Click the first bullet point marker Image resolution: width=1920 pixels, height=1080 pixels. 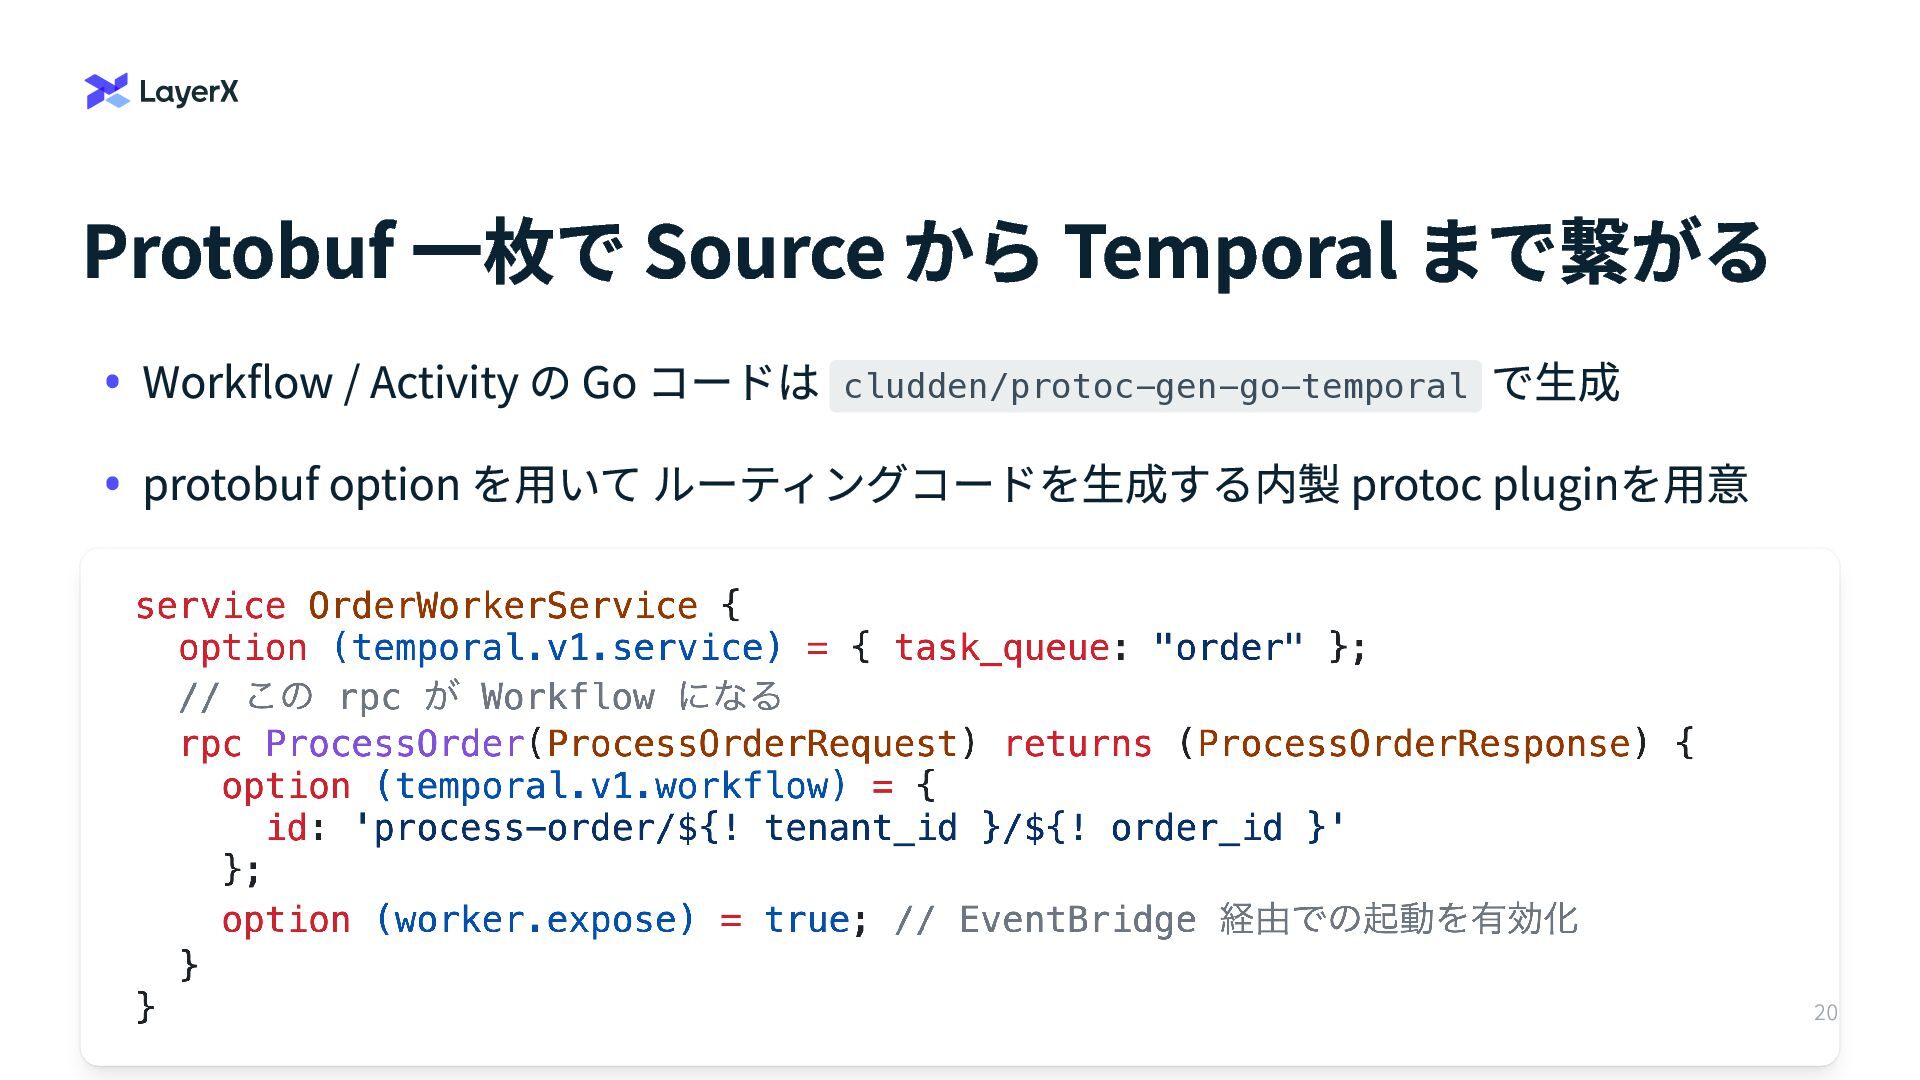point(113,382)
